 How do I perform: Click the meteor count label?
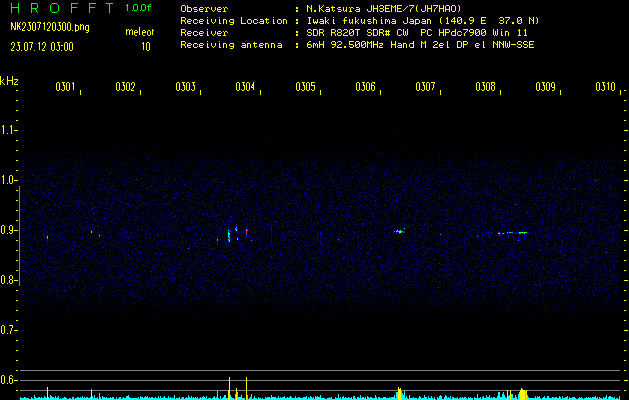138,33
